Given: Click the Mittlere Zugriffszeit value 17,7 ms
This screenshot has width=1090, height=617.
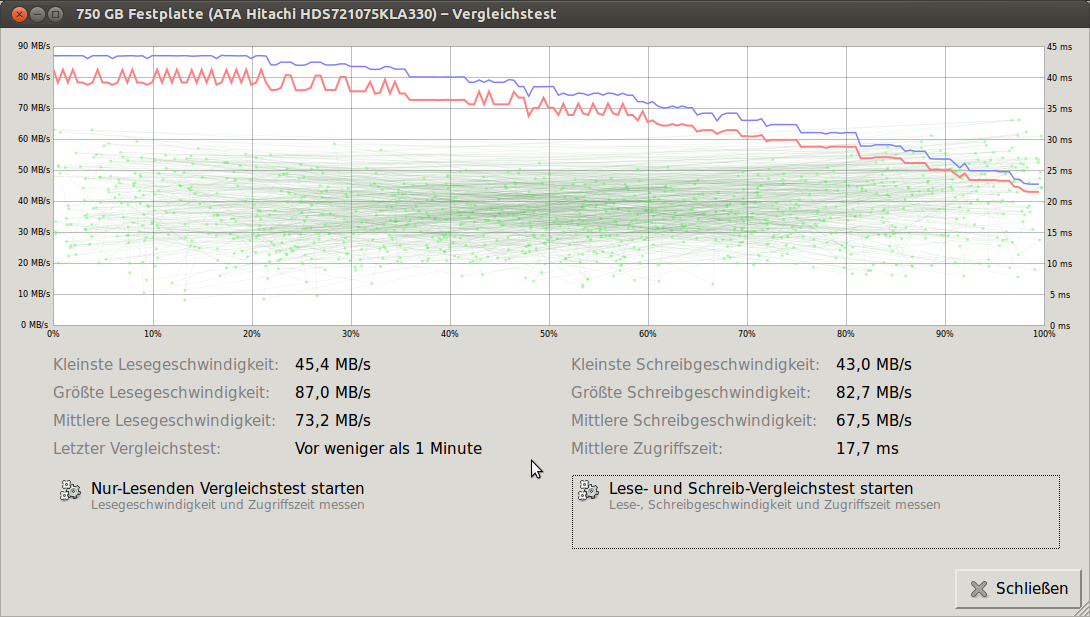Looking at the screenshot, I should (x=867, y=448).
